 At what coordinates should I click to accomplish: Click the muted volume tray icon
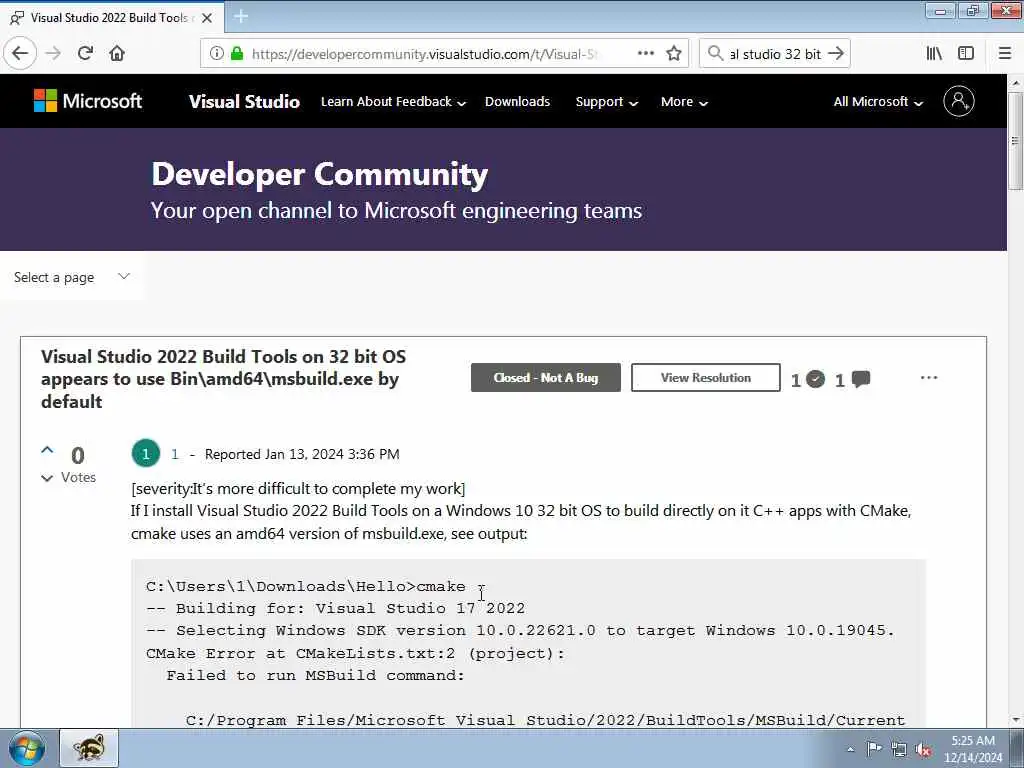point(923,749)
